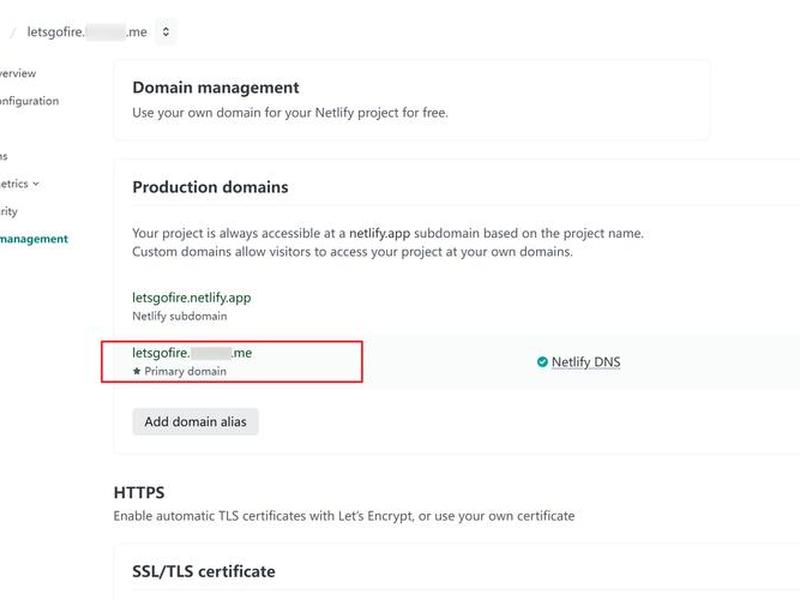The height and width of the screenshot is (600, 800).
Task: Click the bold netlify.app text in description
Action: pyautogui.click(x=380, y=233)
